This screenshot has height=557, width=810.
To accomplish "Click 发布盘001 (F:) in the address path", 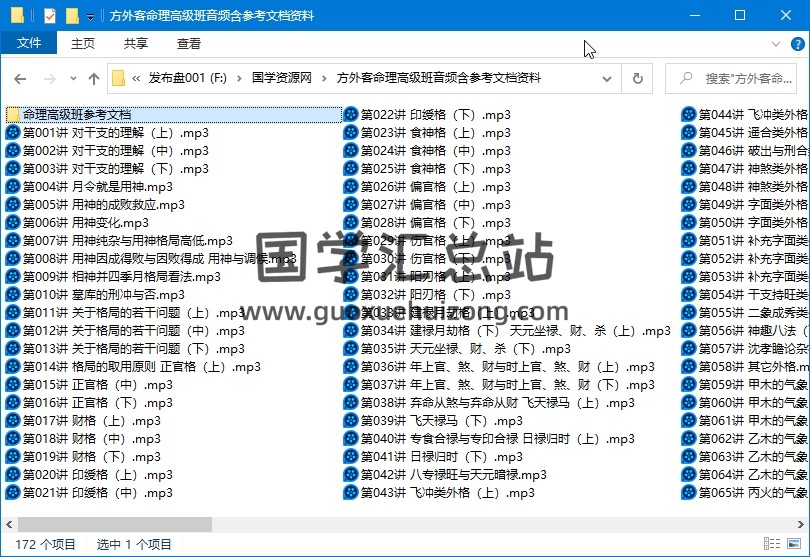I will (188, 78).
